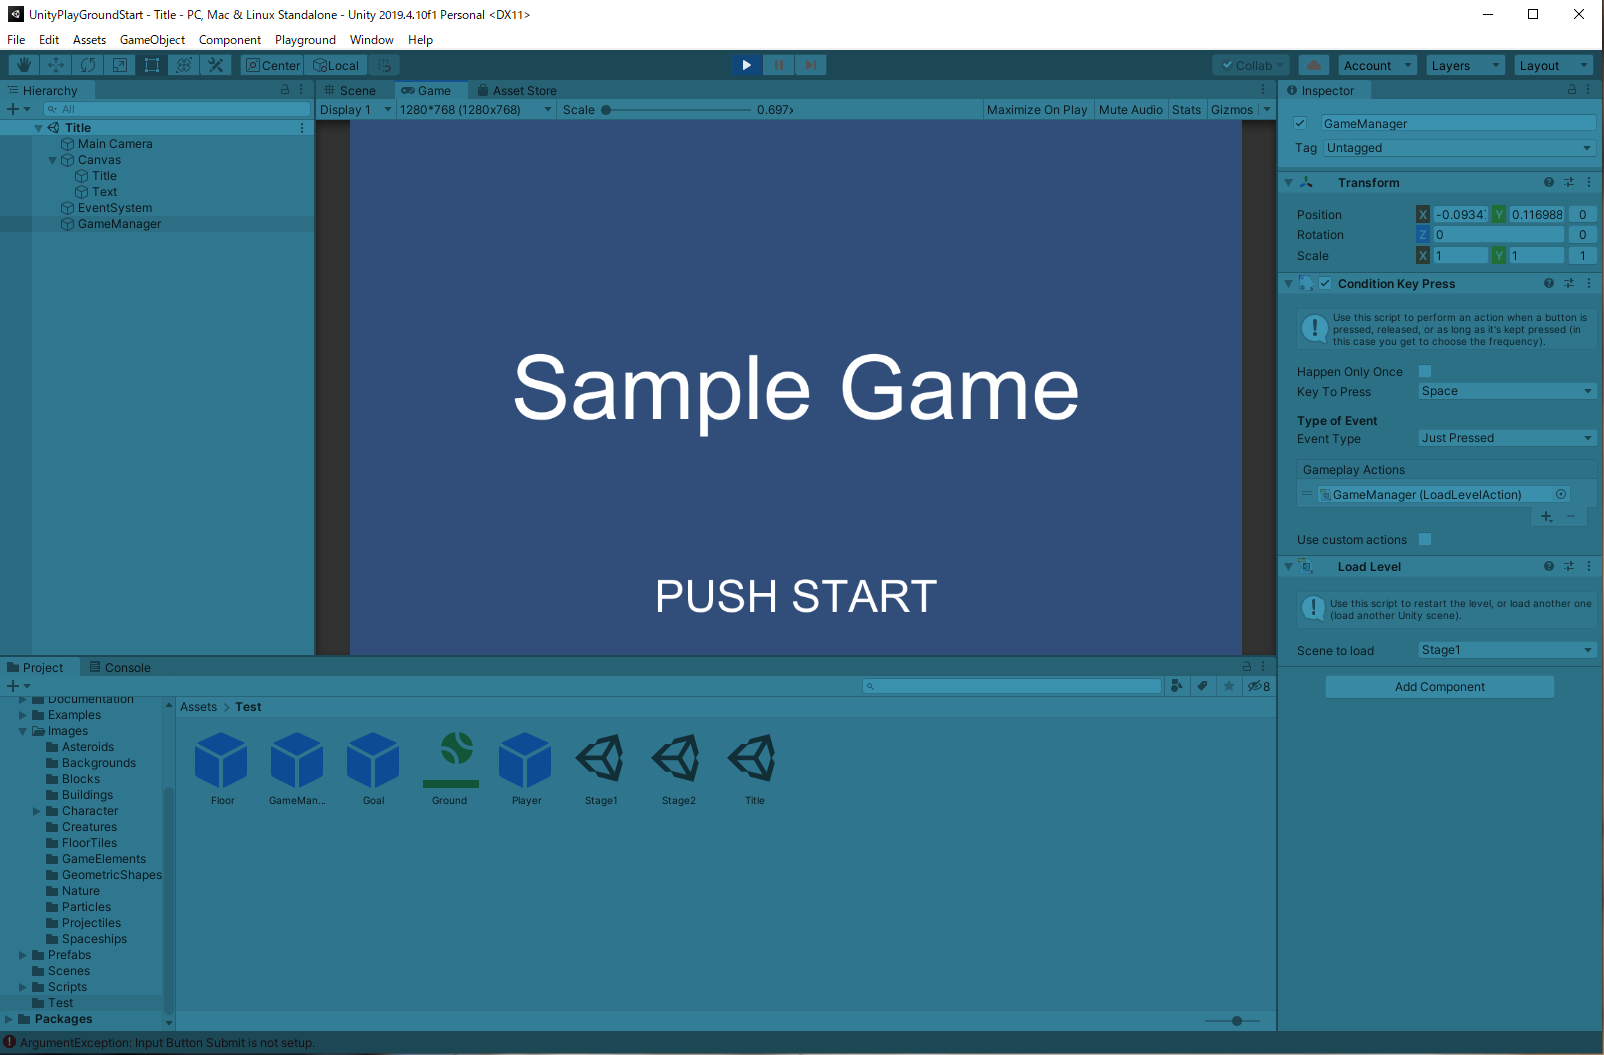Open the Tag dropdown
Screen dimensions: 1604x1055
1459,148
